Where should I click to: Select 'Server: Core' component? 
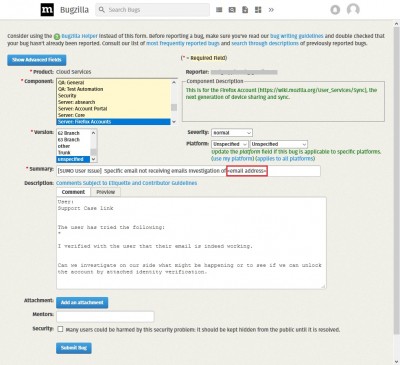(x=113, y=115)
